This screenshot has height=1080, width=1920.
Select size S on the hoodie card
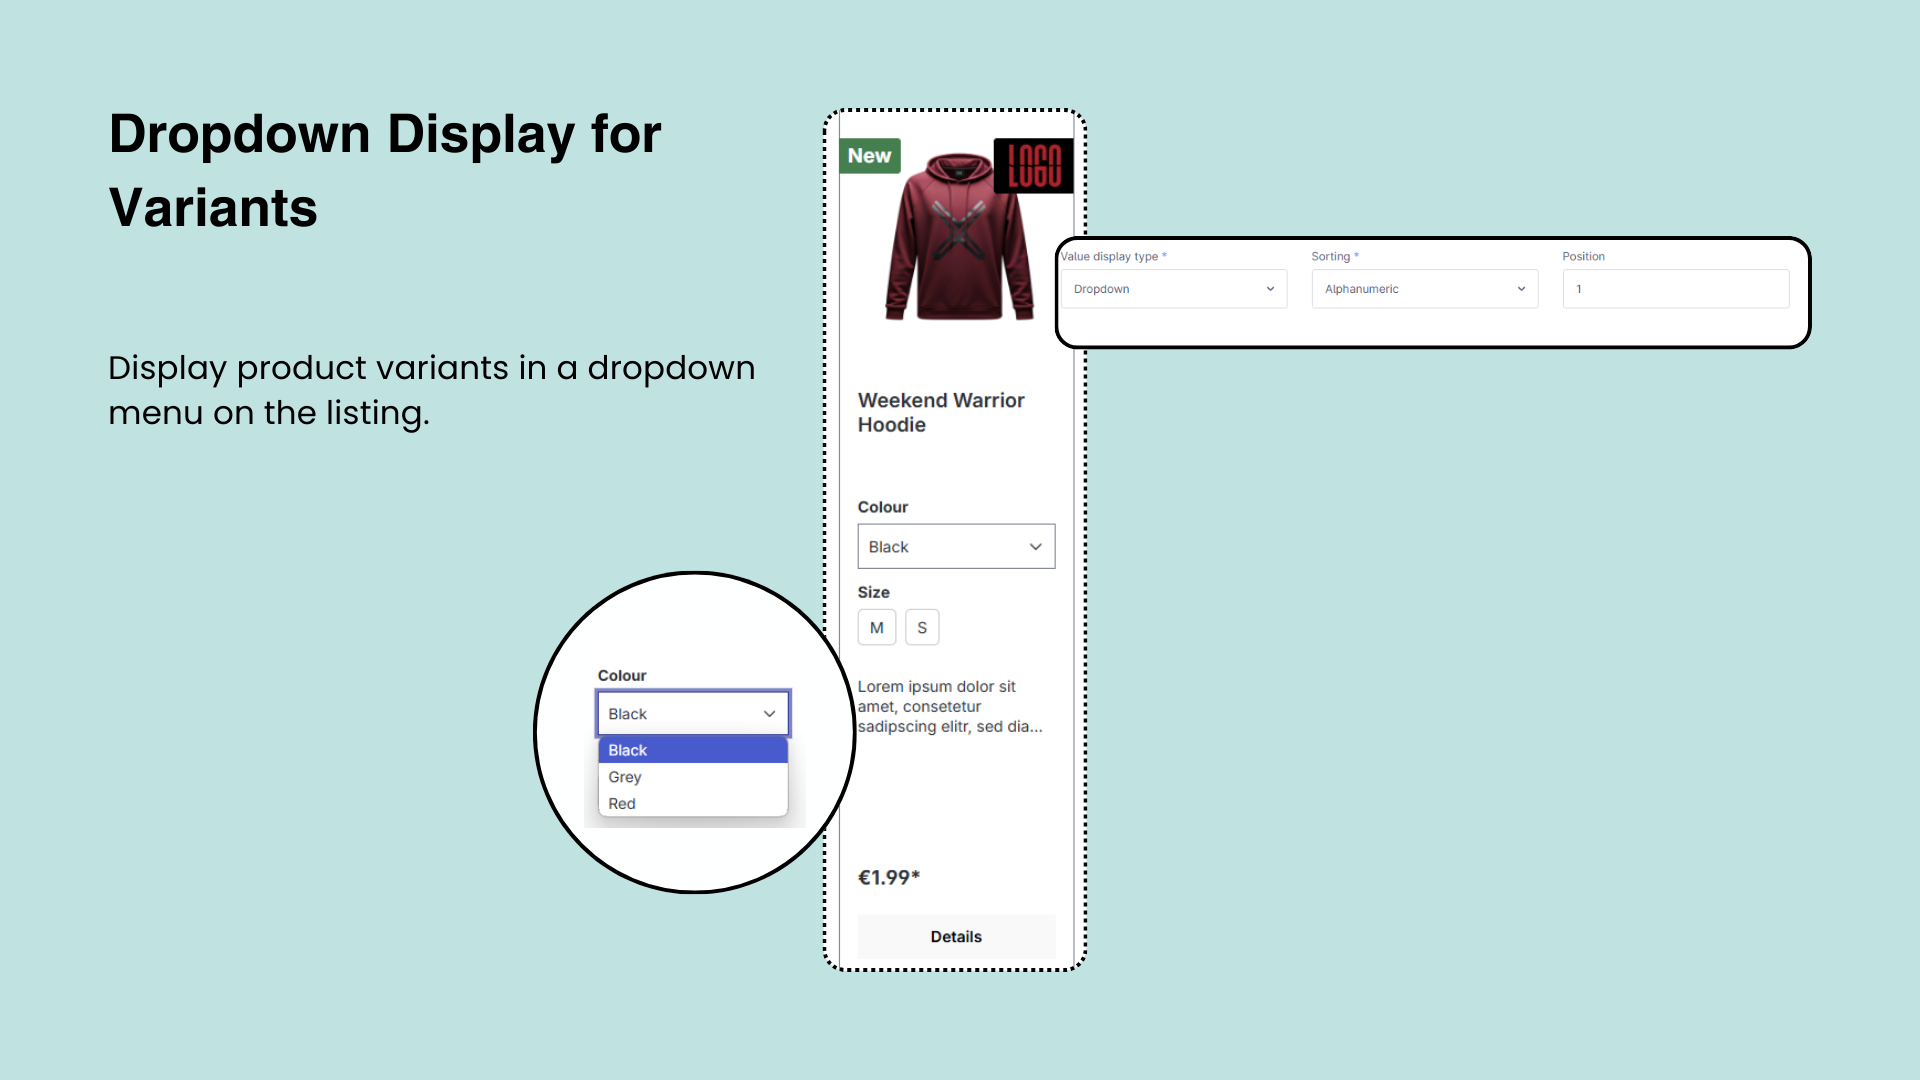(922, 628)
